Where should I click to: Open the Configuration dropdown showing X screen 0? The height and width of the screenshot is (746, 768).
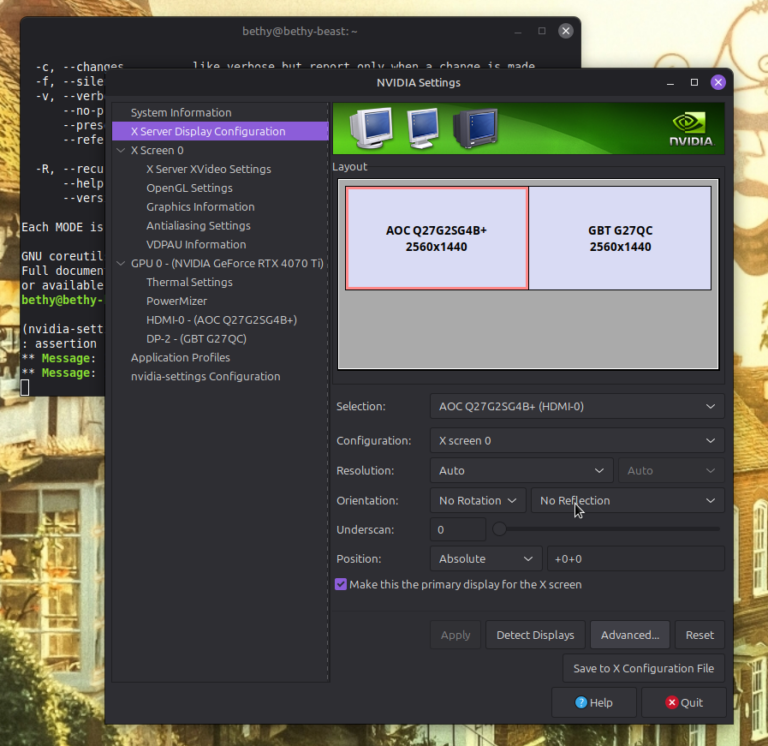click(577, 440)
